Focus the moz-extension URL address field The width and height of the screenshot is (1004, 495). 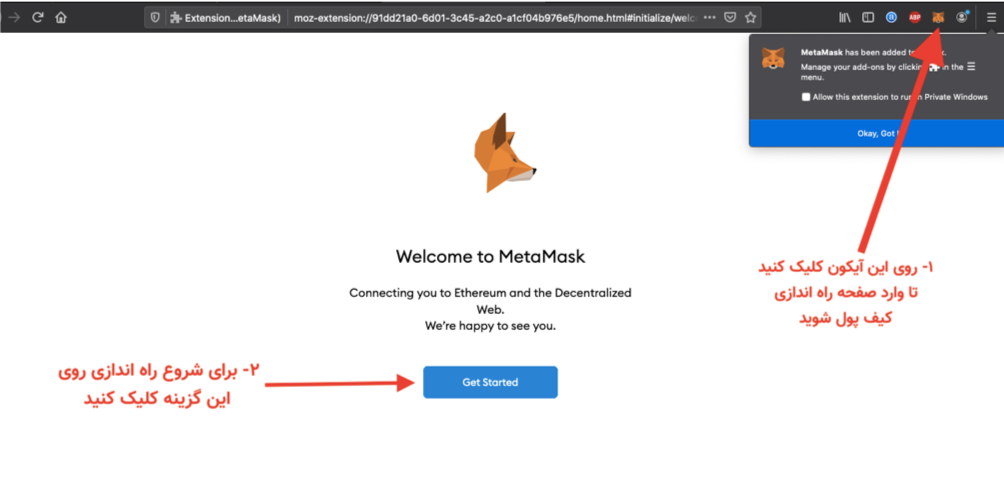pos(493,18)
